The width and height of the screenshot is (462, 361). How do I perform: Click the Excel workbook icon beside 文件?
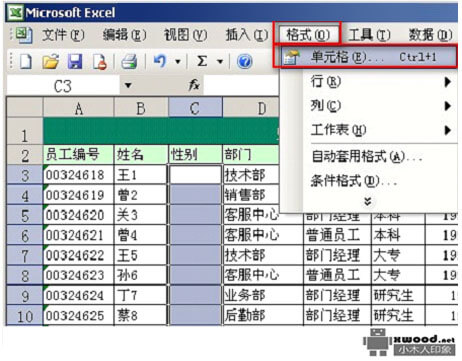23,35
